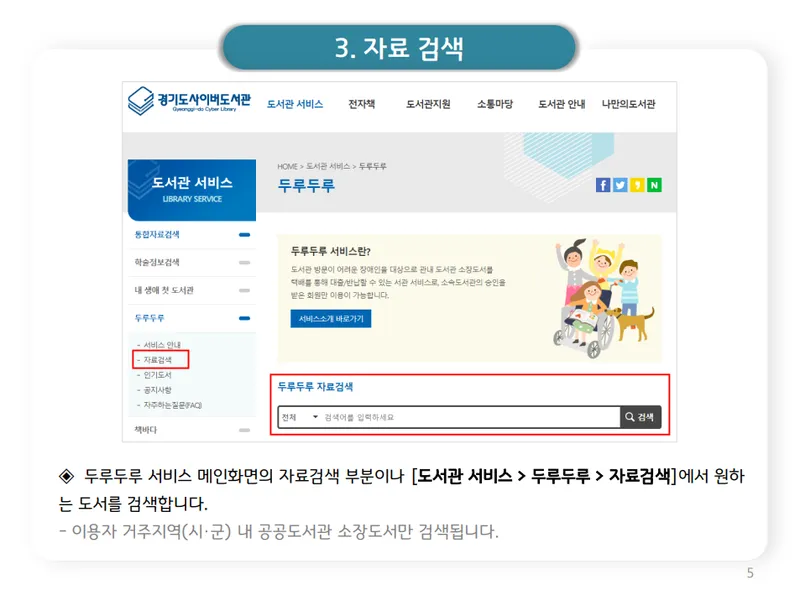This screenshot has height=595, width=800.
Task: Click HOME in the breadcrumb path
Action: coord(287,166)
